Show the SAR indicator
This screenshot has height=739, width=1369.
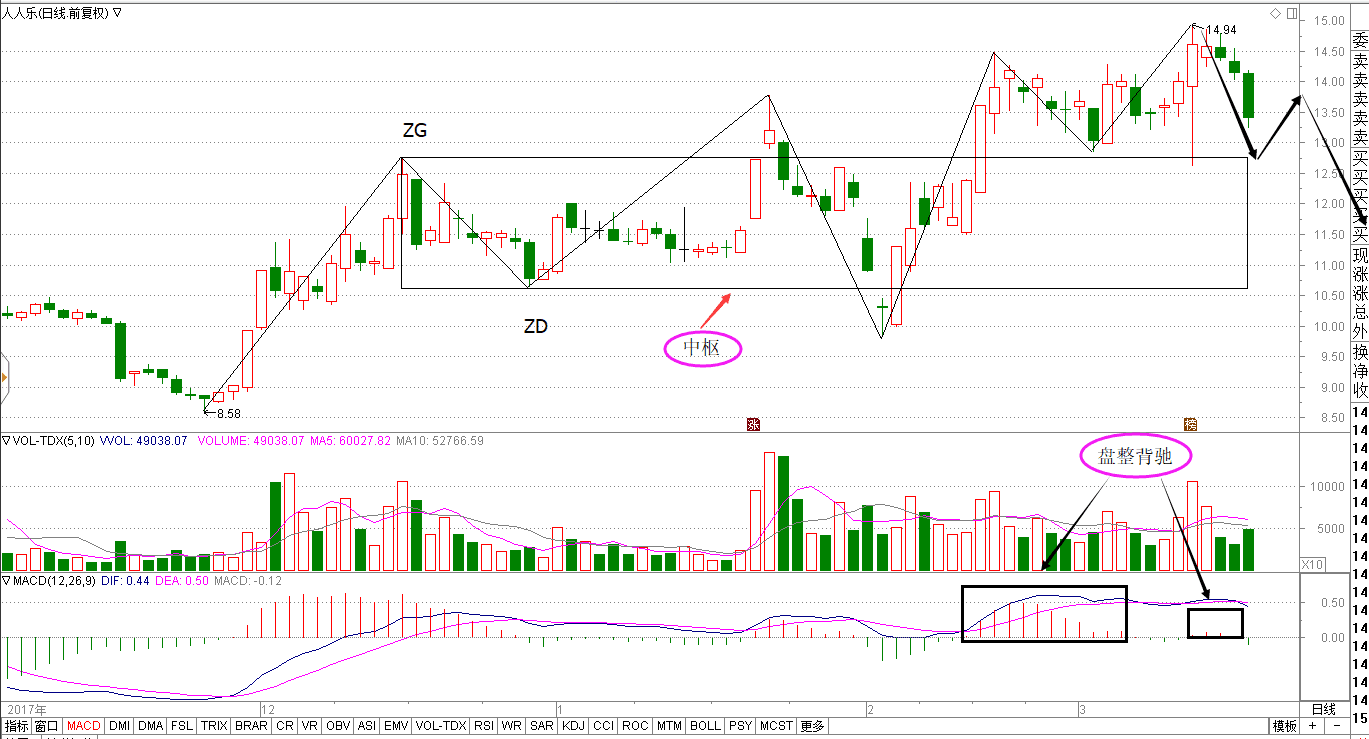542,726
